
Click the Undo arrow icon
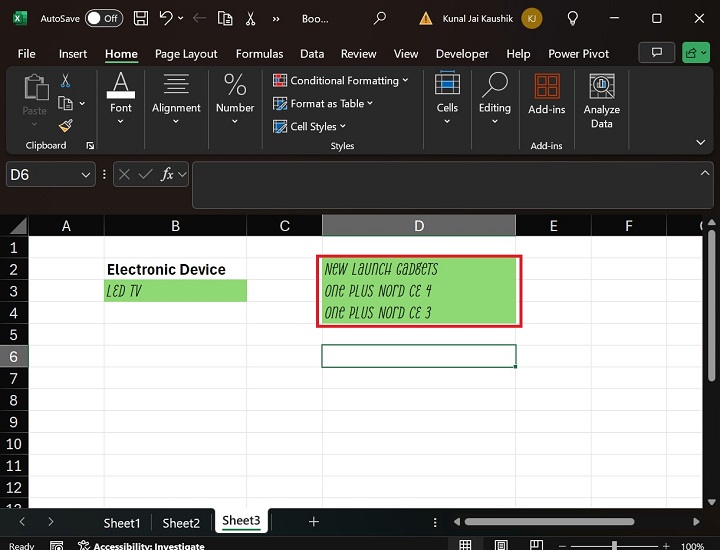tap(166, 18)
